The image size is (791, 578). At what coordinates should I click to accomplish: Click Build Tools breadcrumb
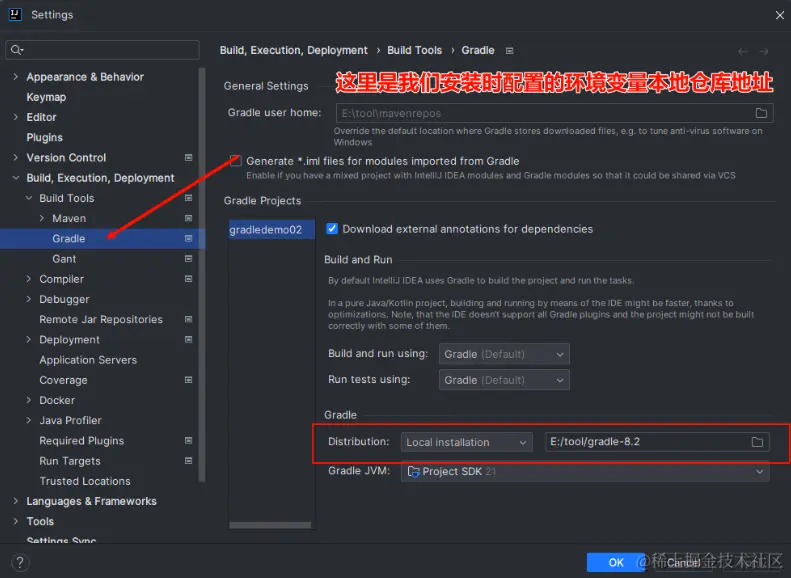pyautogui.click(x=415, y=50)
